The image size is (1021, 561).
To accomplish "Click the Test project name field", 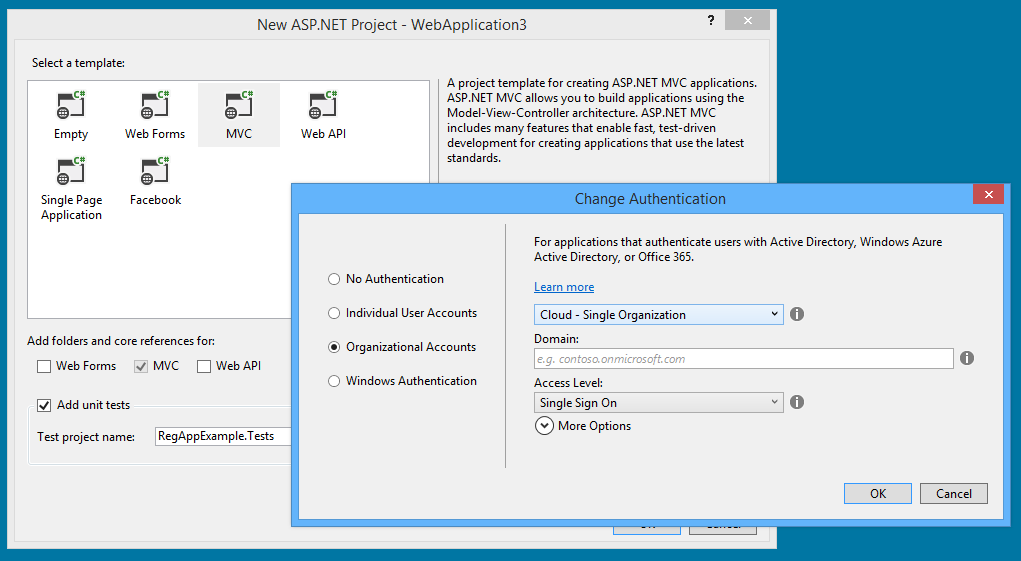I will pos(223,436).
